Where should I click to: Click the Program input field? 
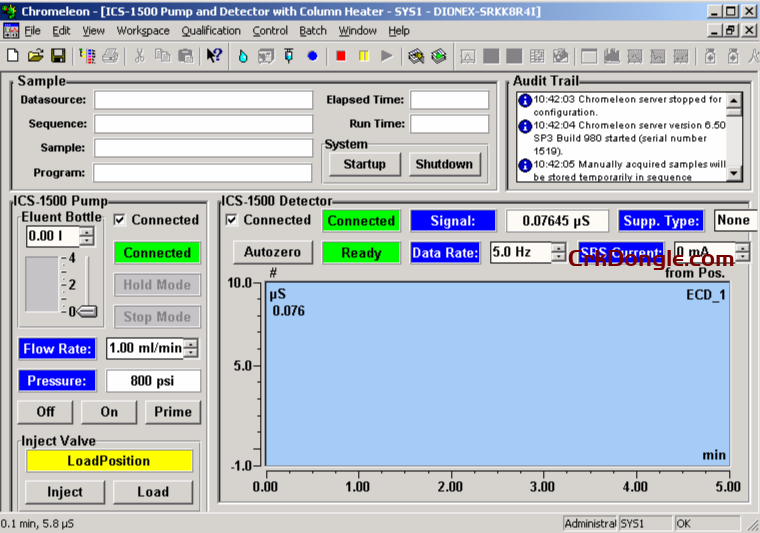pos(203,173)
